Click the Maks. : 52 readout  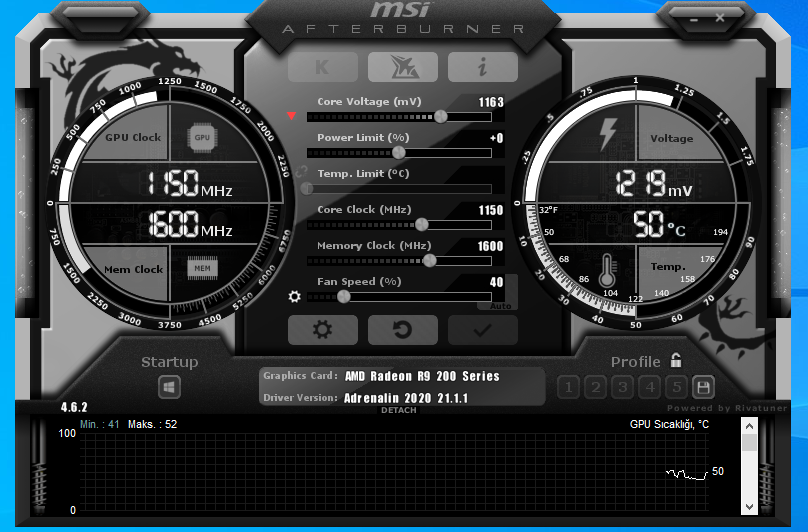point(153,424)
